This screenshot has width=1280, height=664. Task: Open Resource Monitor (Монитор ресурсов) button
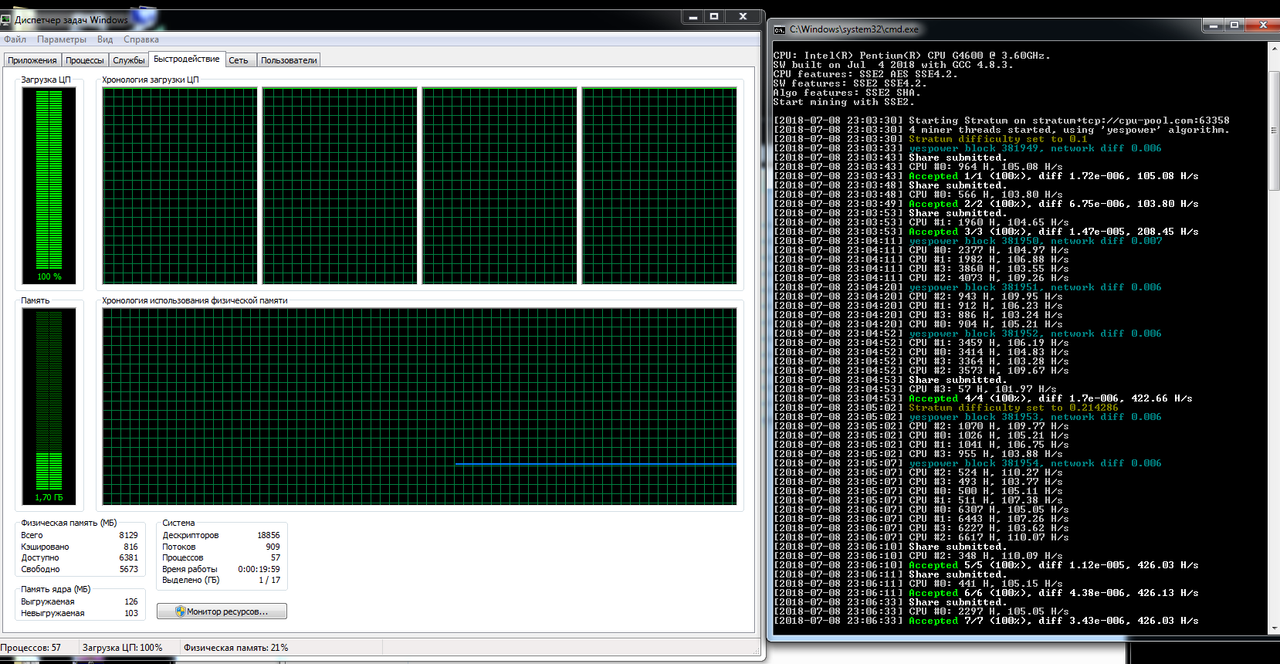click(221, 610)
